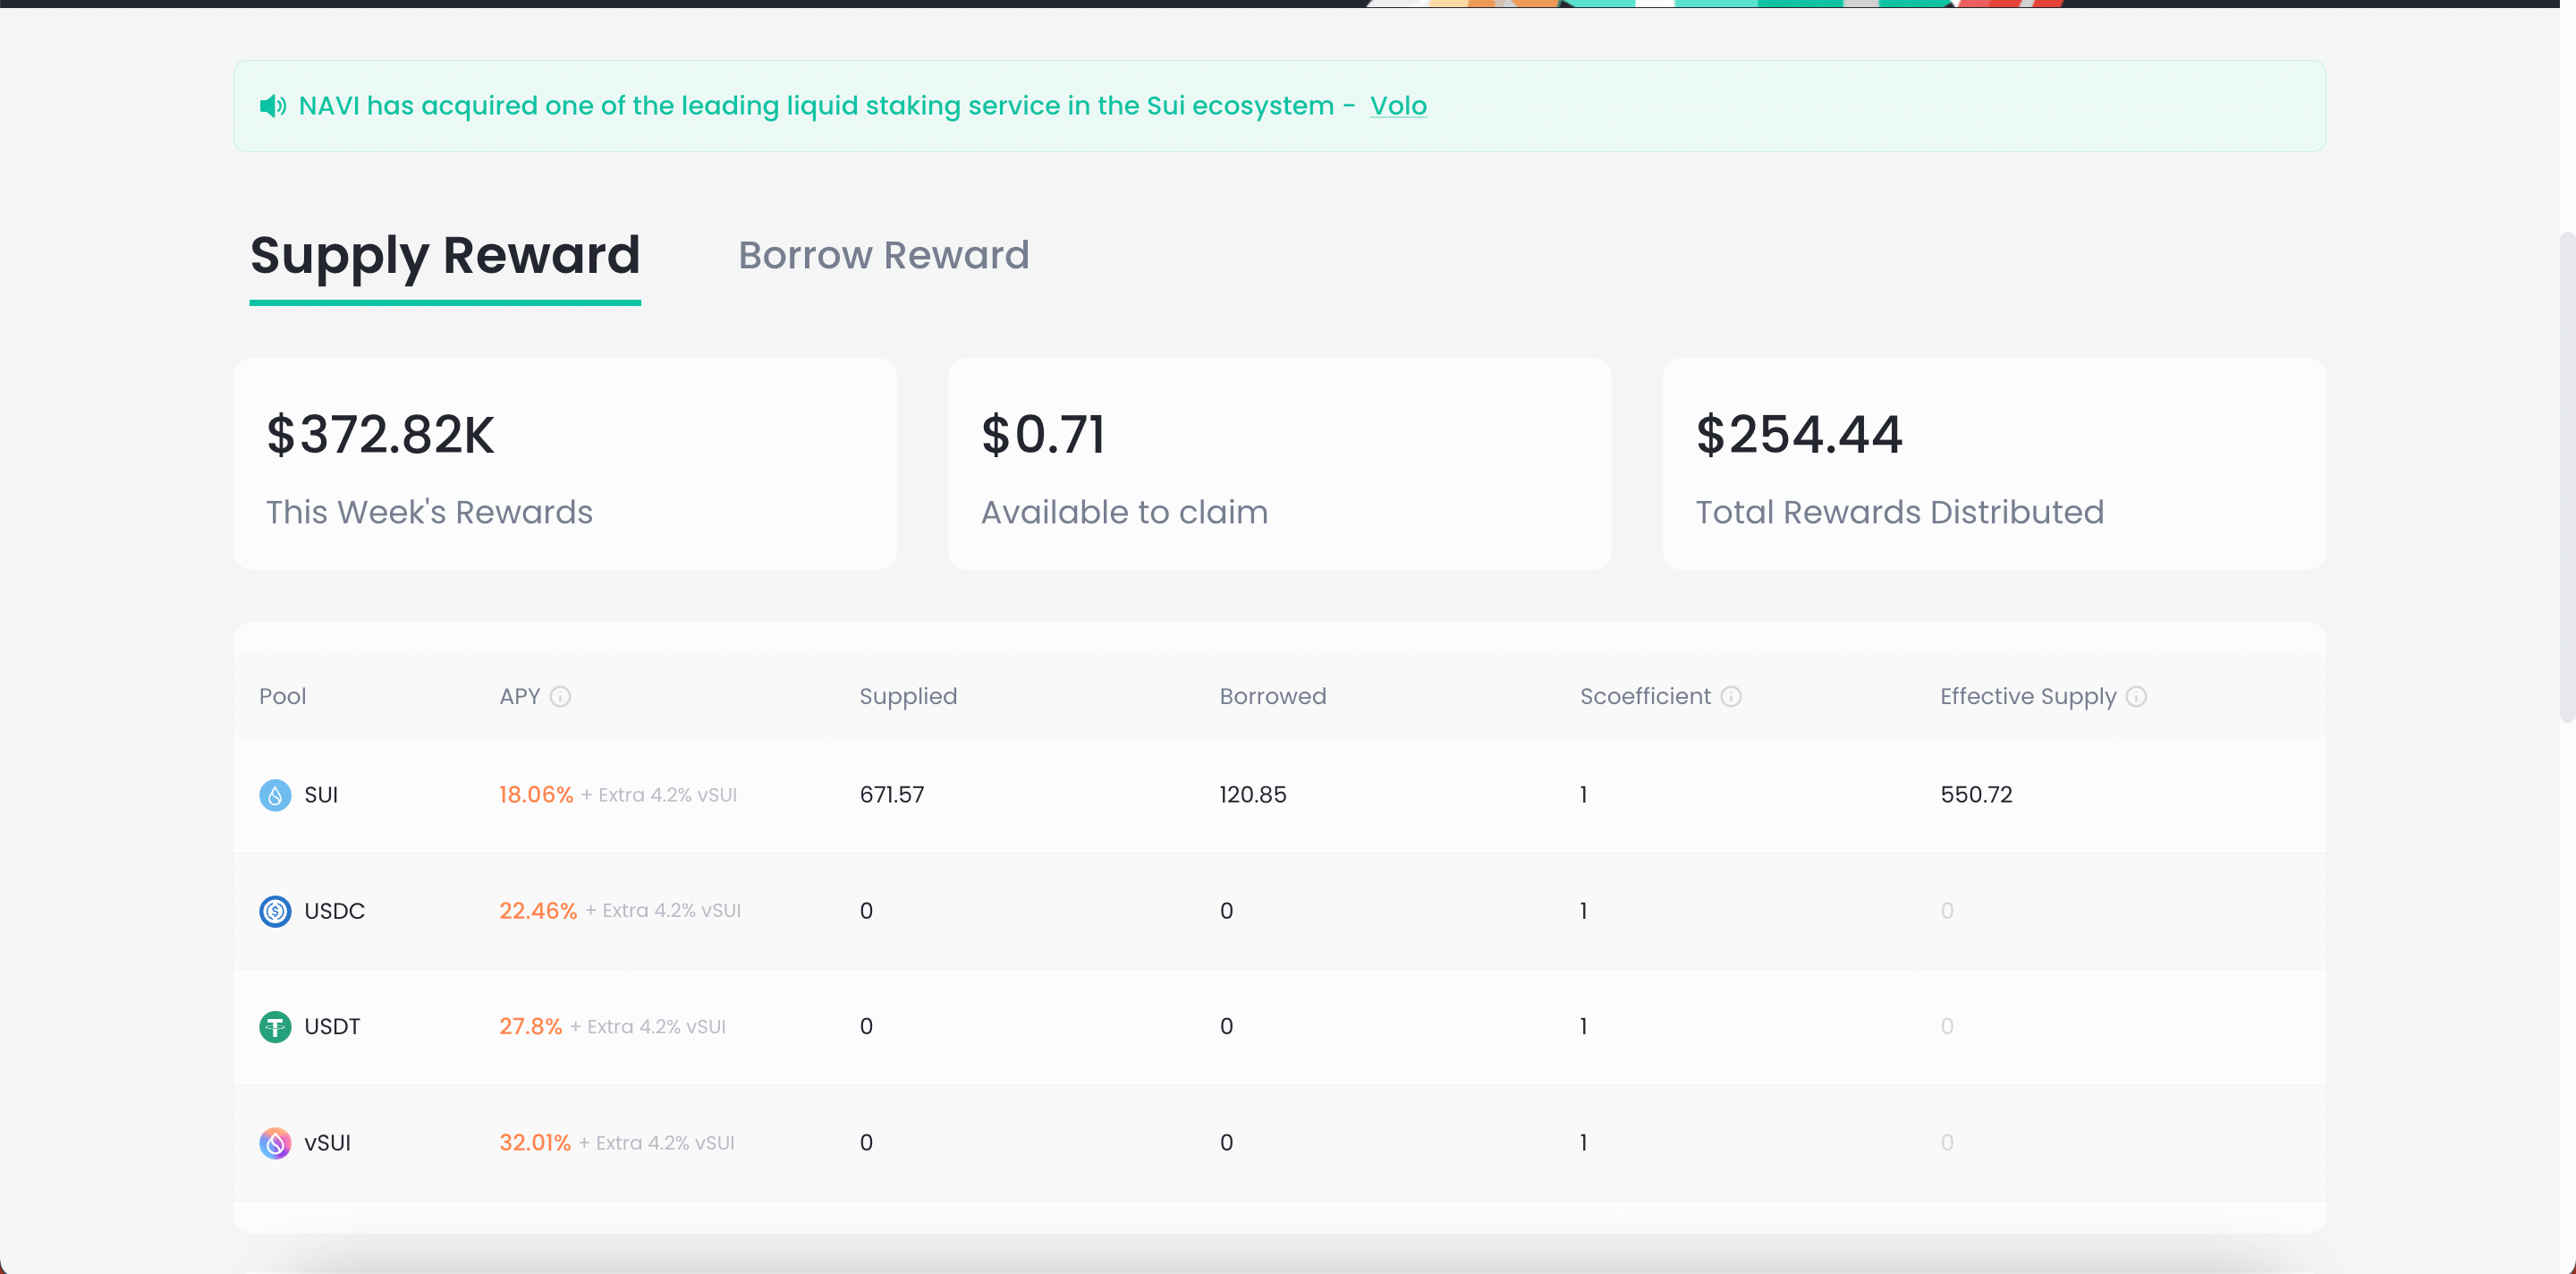Click the SUI 18.06% APY value

coord(536,795)
